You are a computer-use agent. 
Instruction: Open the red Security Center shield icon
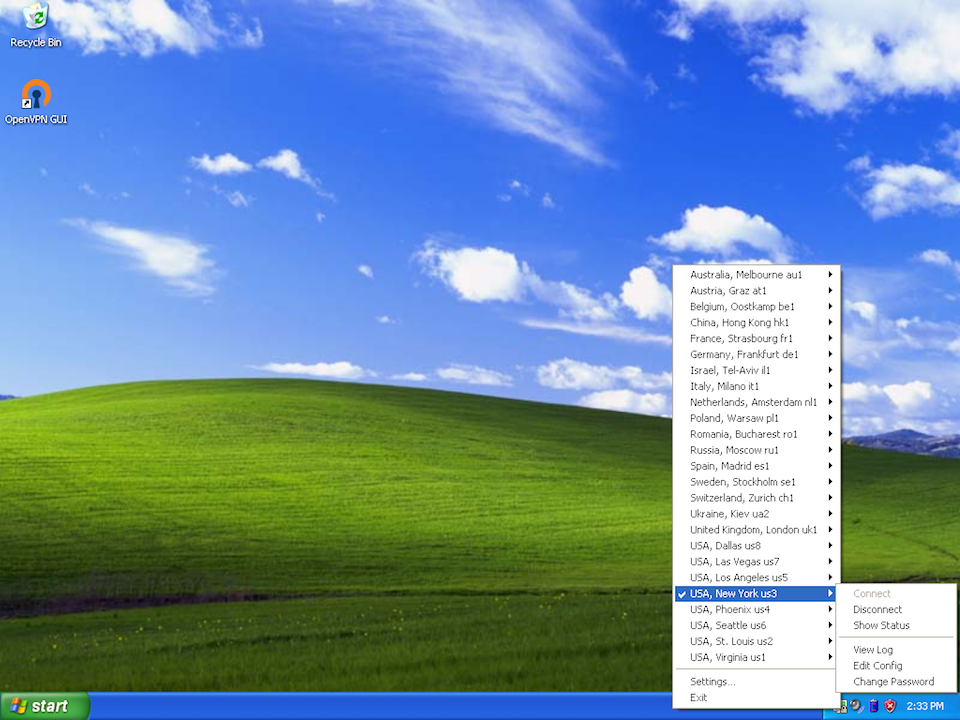[x=890, y=705]
